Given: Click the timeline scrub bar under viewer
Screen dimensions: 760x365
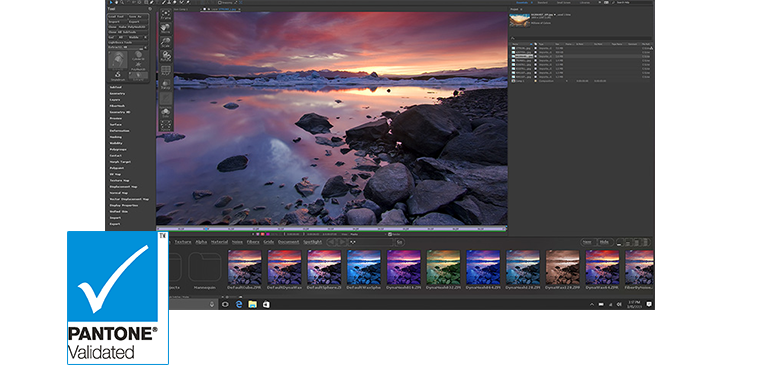Looking at the screenshot, I should pyautogui.click(x=332, y=228).
